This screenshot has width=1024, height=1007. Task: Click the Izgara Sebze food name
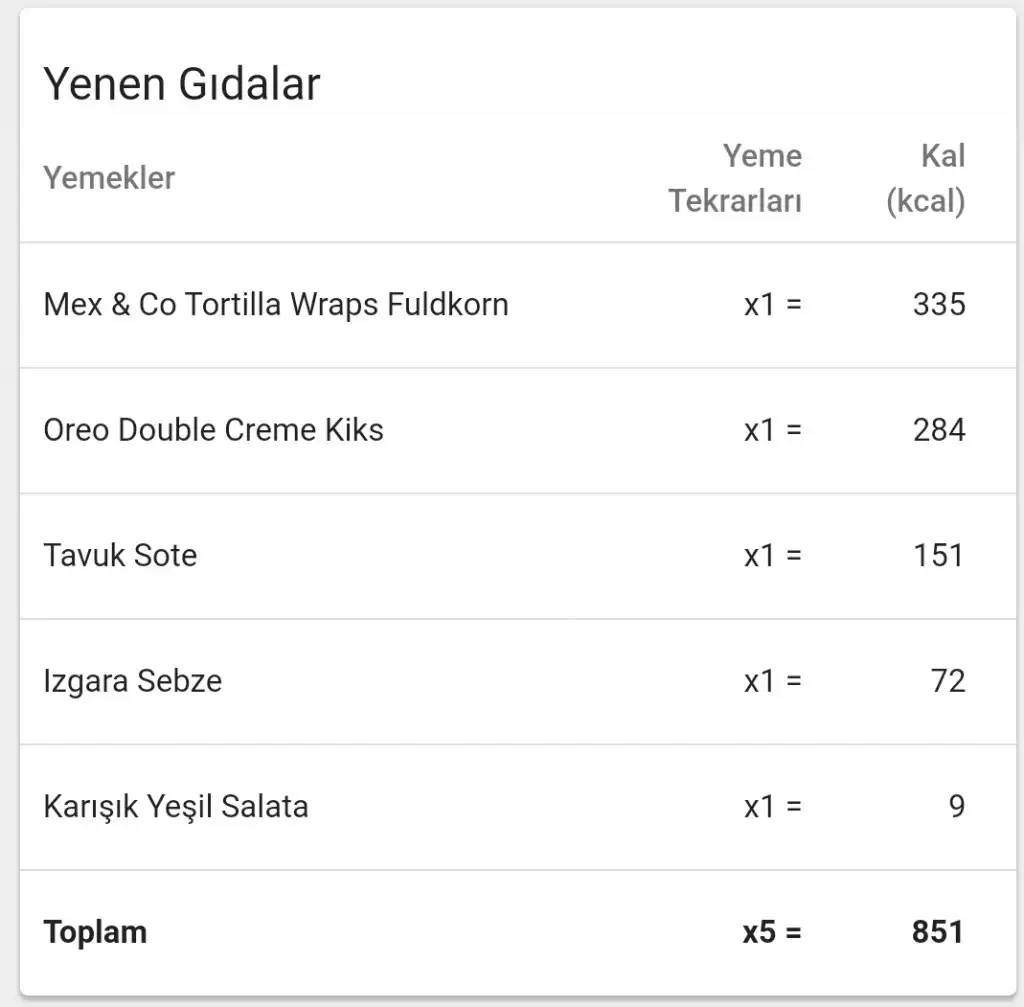(x=132, y=681)
